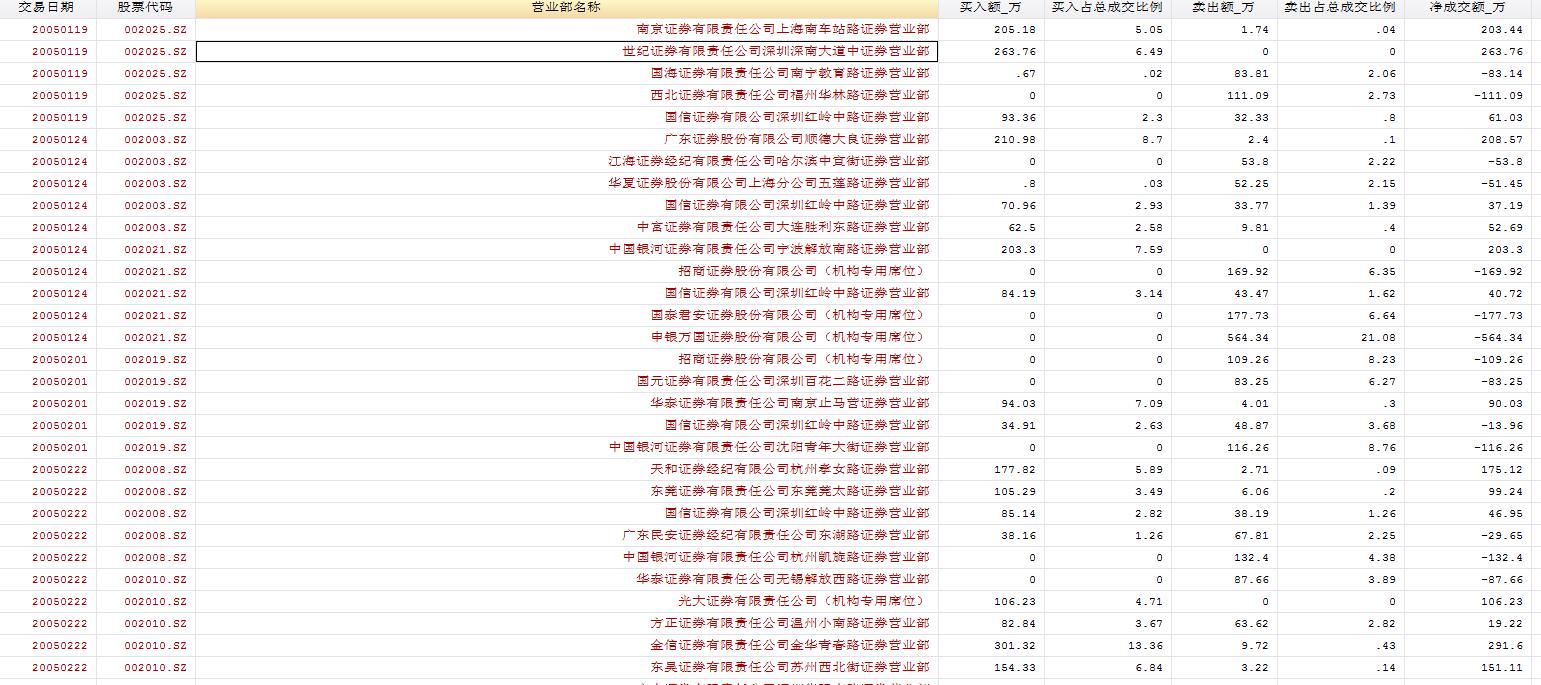Image resolution: width=1541 pixels, height=685 pixels.
Task: Click the 卖出额_万 column header
Action: coord(1224,7)
